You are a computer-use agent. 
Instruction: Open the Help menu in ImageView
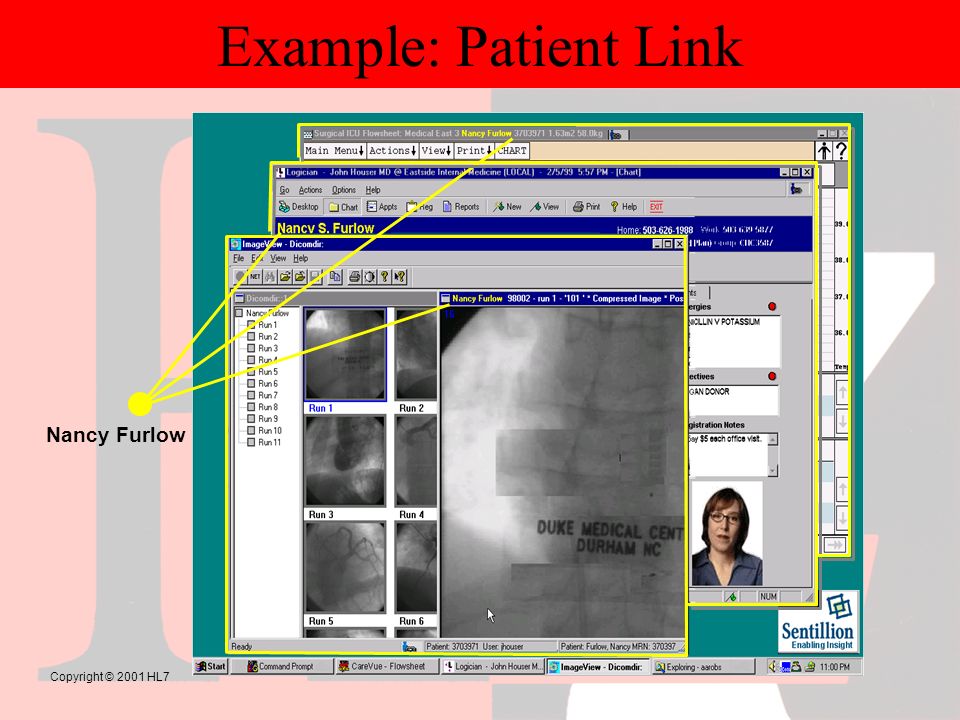pos(300,258)
